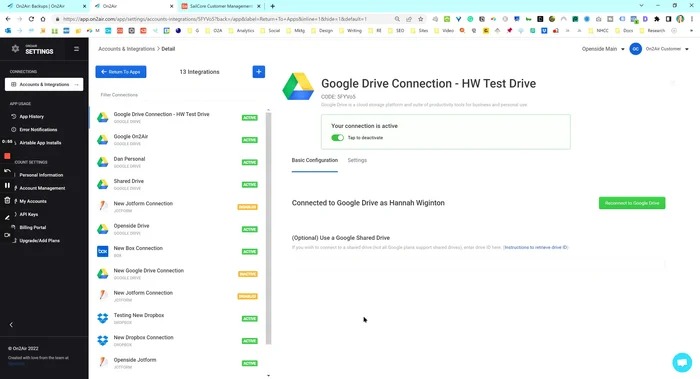The width and height of the screenshot is (700, 379).
Task: Select New Dropbox Connection row
Action: pyautogui.click(x=178, y=341)
